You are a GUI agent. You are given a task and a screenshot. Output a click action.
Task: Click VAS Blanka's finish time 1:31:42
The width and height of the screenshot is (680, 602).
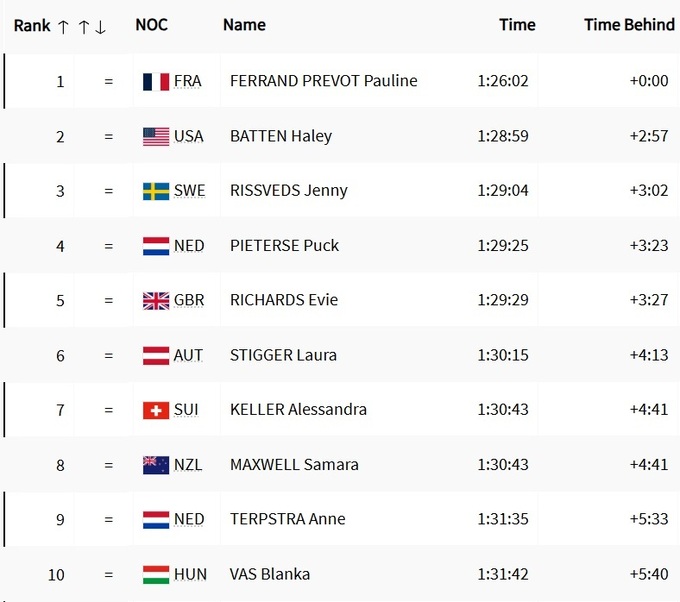click(503, 574)
